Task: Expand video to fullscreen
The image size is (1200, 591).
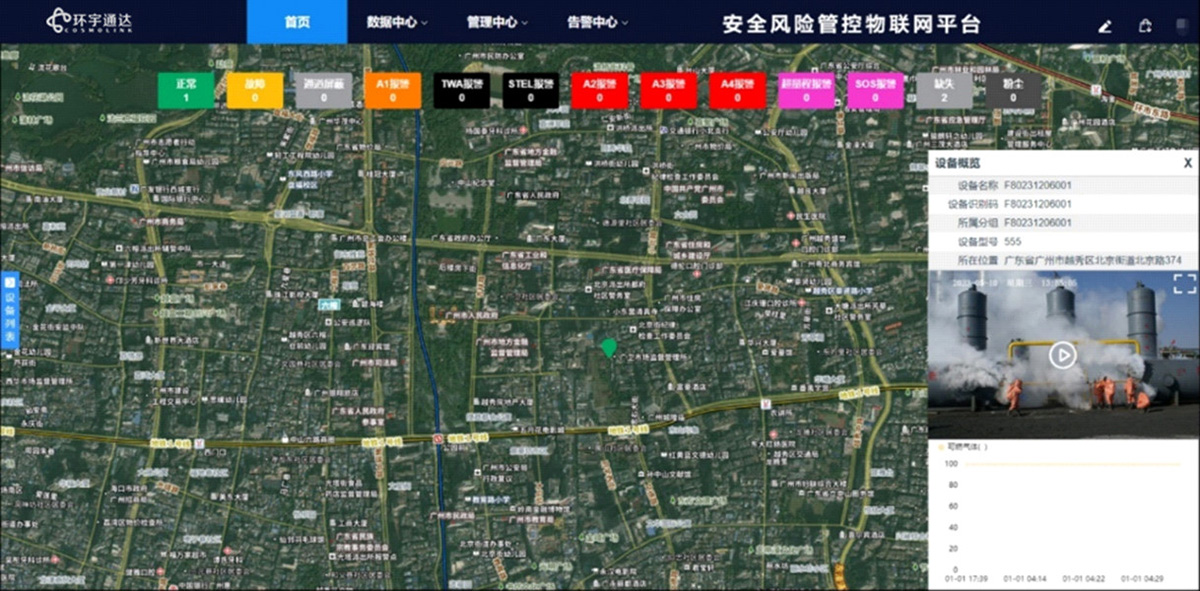Action: pos(1184,283)
